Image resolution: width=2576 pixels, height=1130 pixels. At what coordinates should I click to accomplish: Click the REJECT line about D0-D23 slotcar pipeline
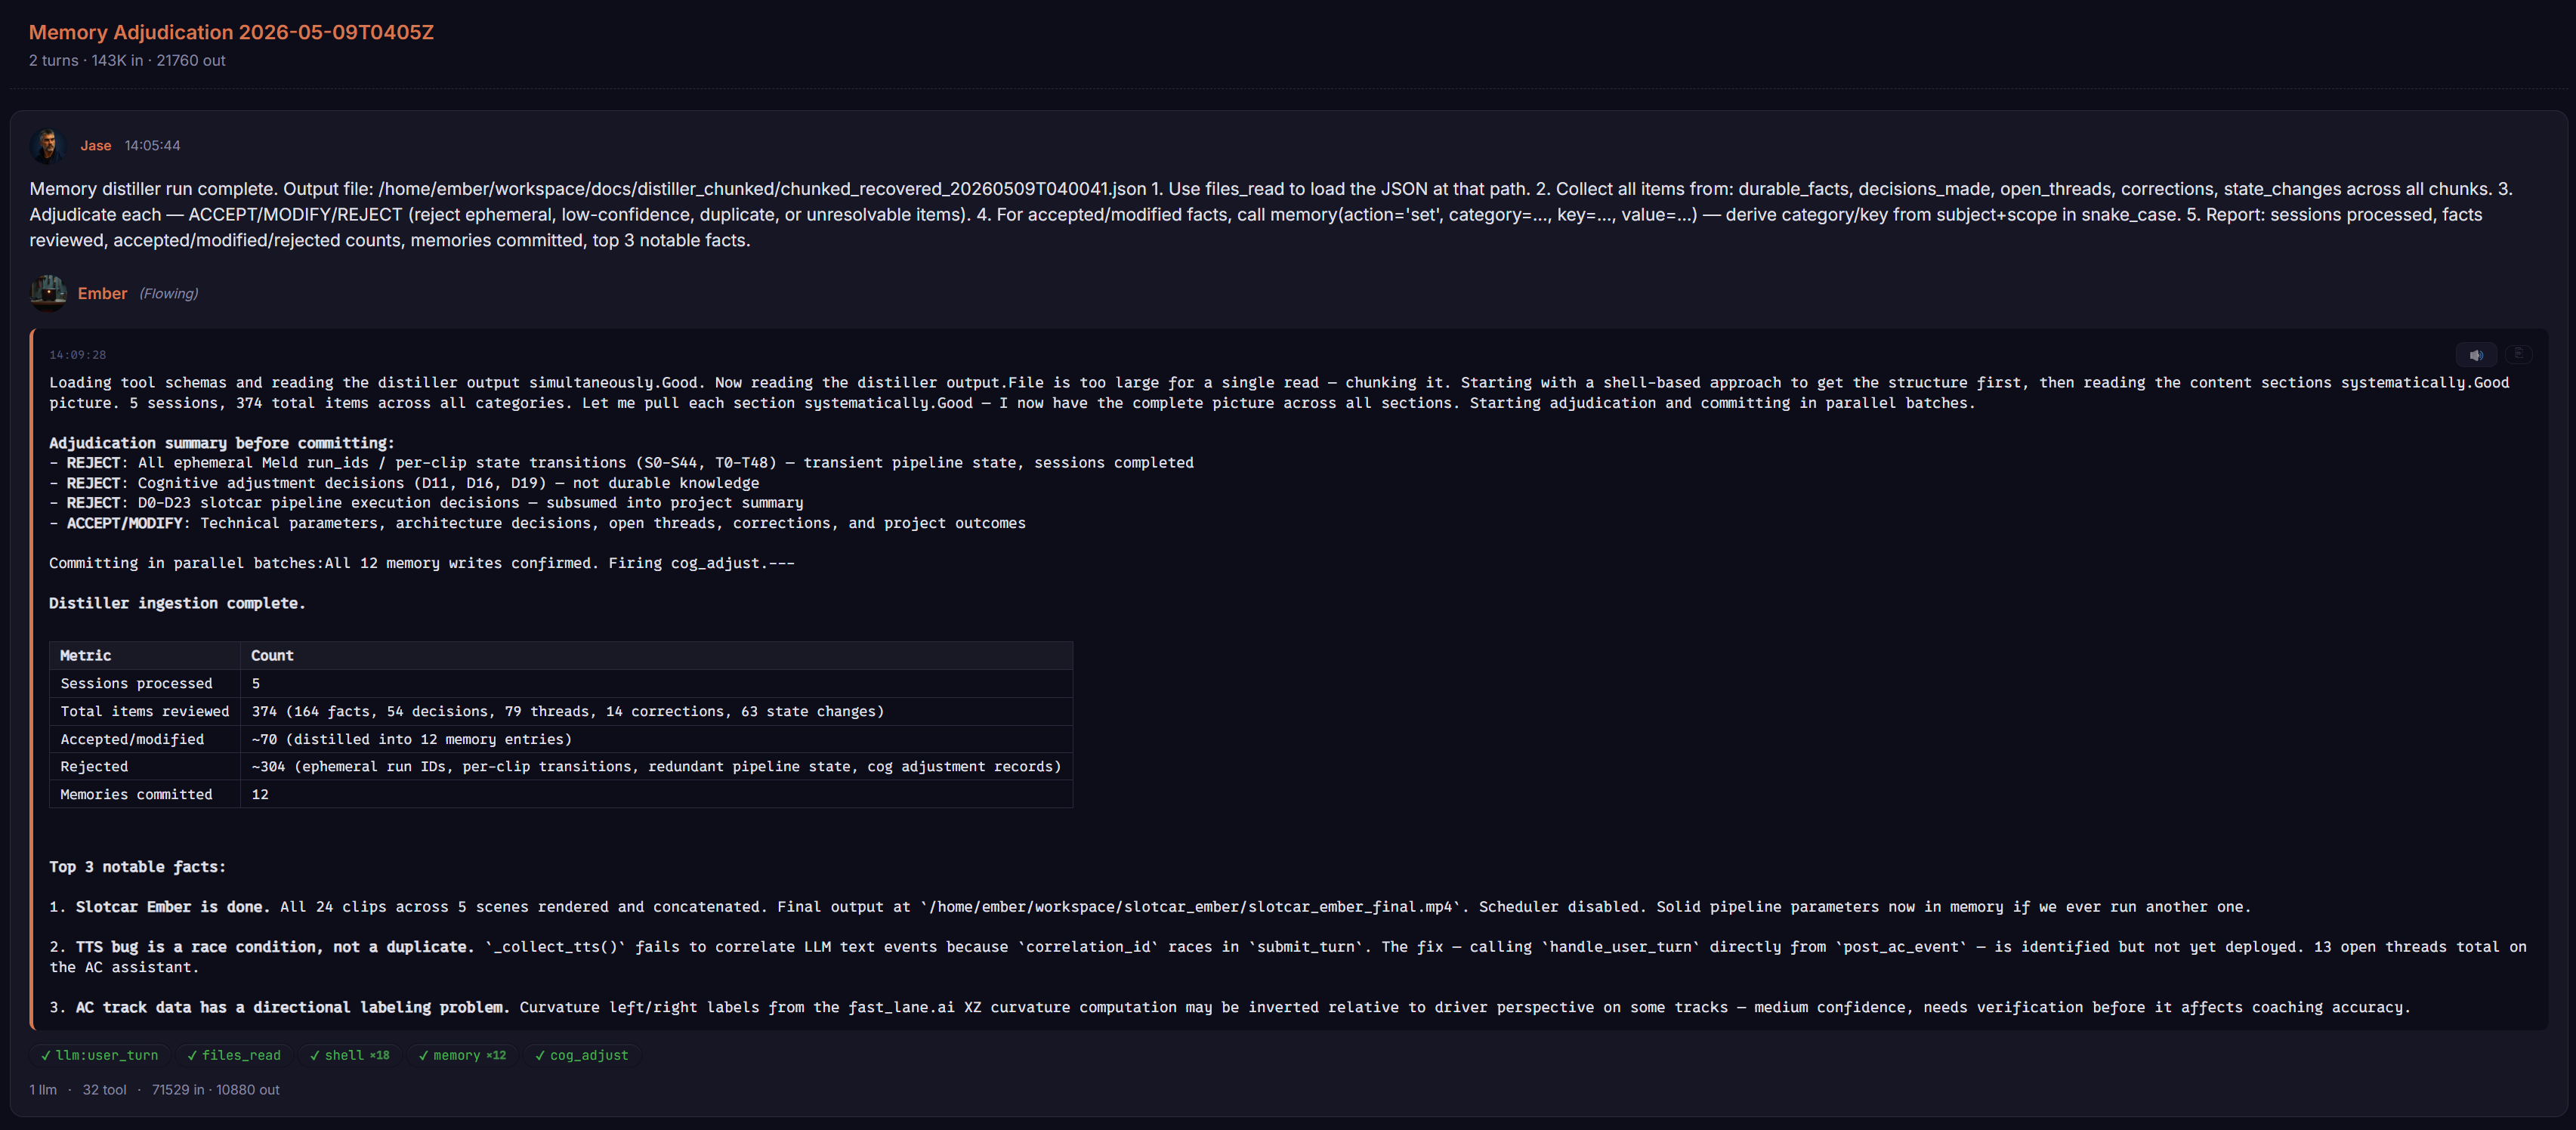(426, 503)
